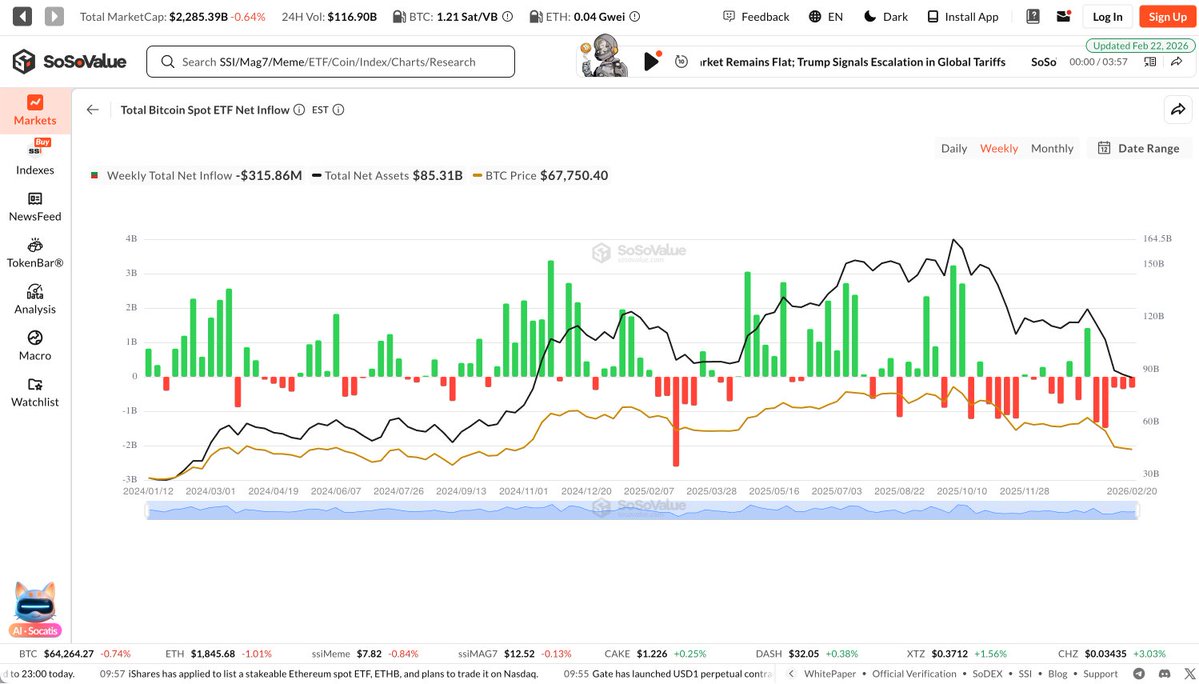Screen dimensions: 1199x684
Task: Open the Official Verification link
Action: [914, 673]
